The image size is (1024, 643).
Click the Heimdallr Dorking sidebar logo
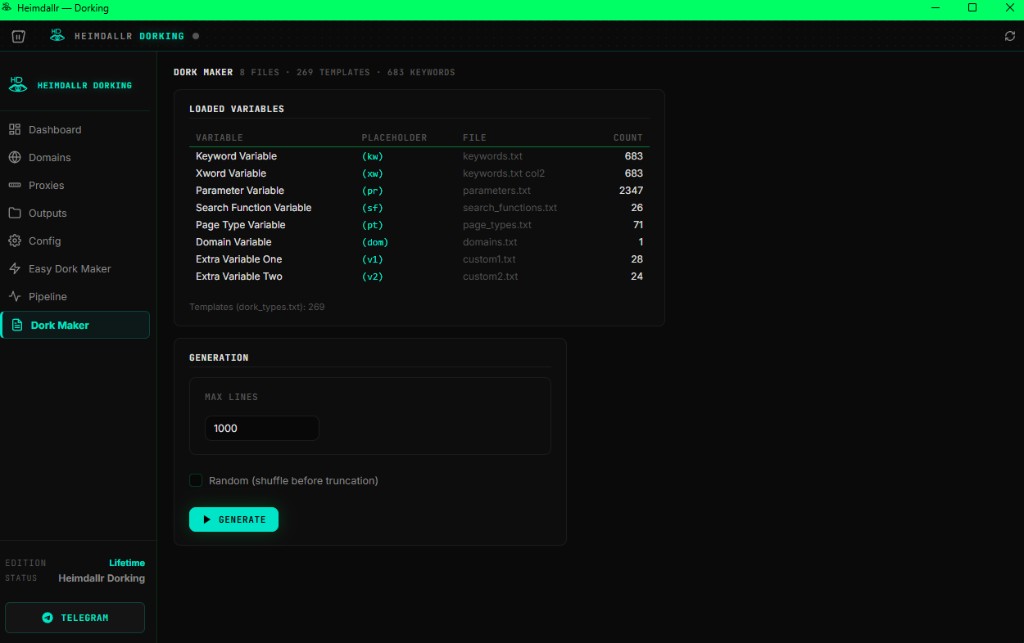(x=18, y=85)
